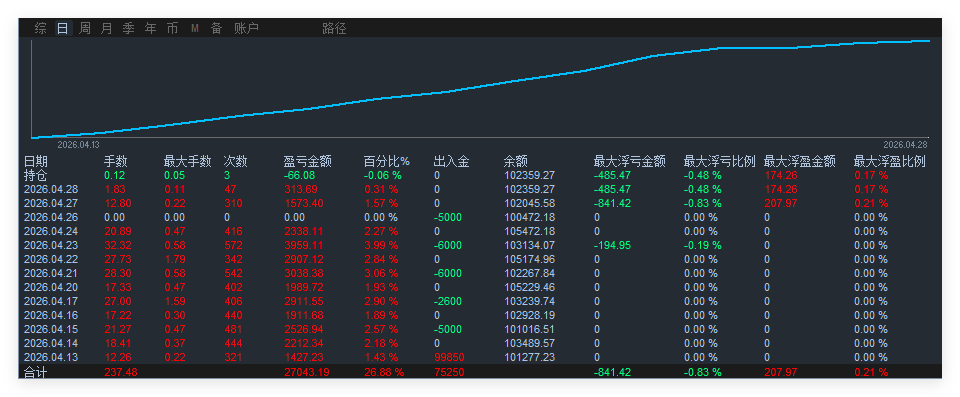Click the total profit value 27043.19
Image resolution: width=960 pixels, height=397 pixels.
(307, 372)
